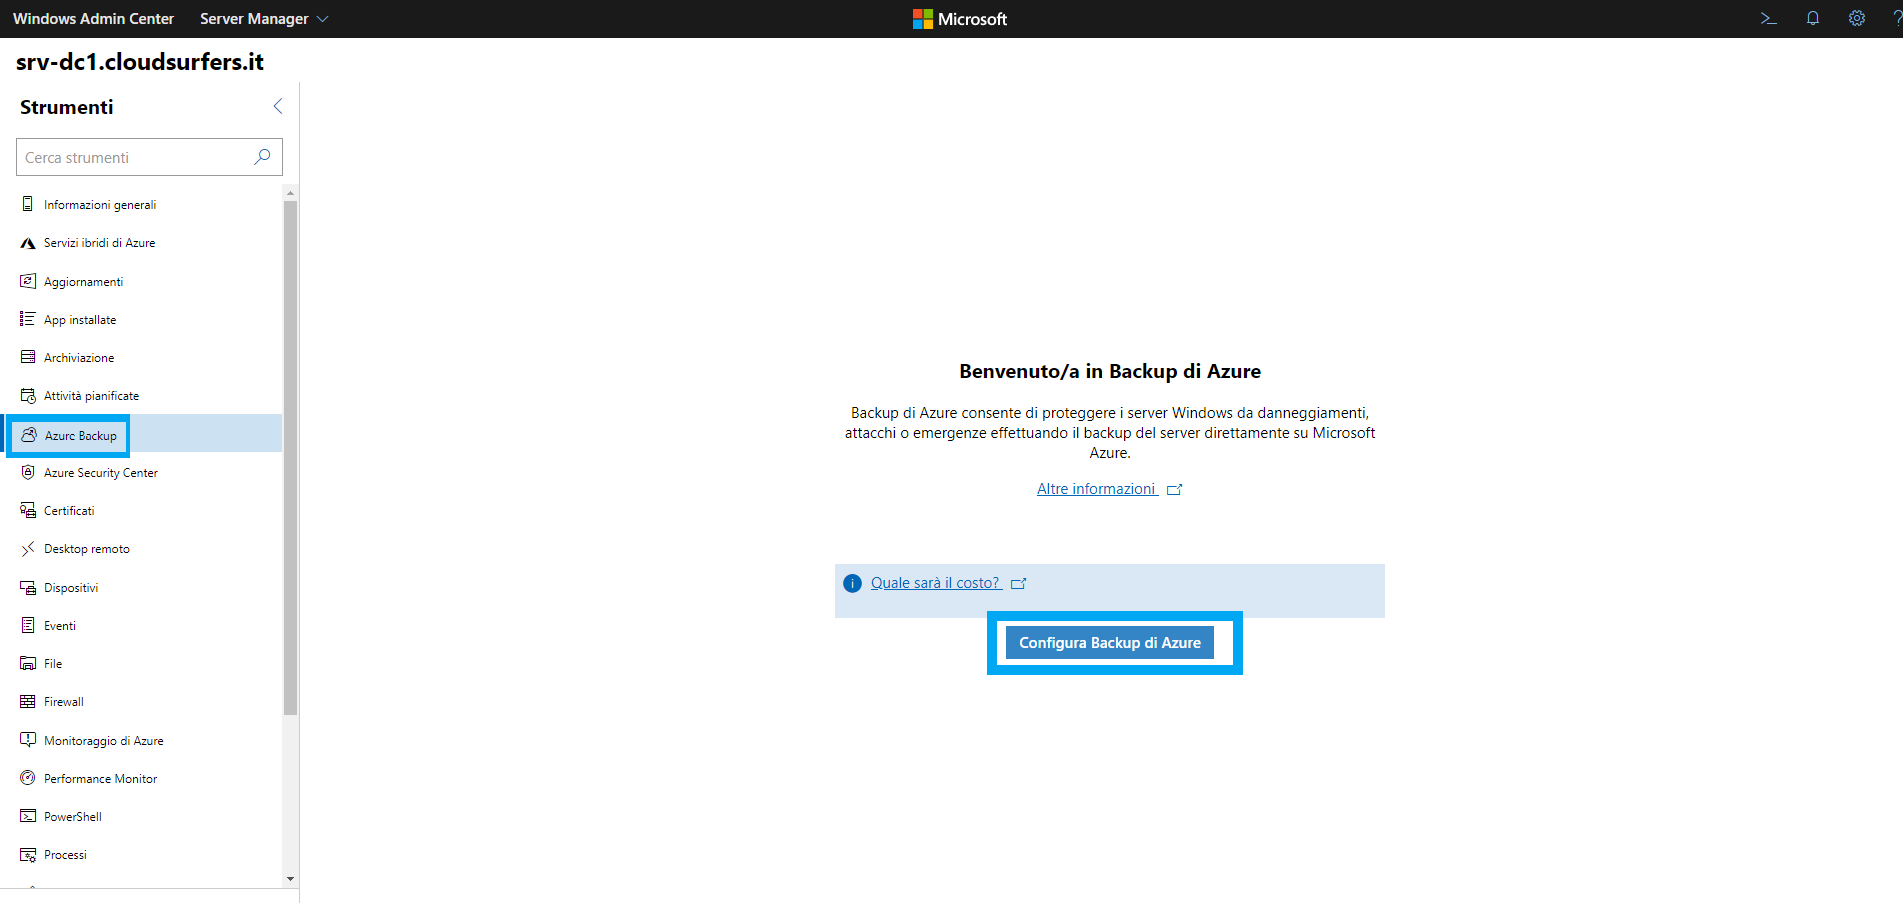The height and width of the screenshot is (903, 1903).
Task: Click the tools list scrollbar thumb
Action: 291,458
